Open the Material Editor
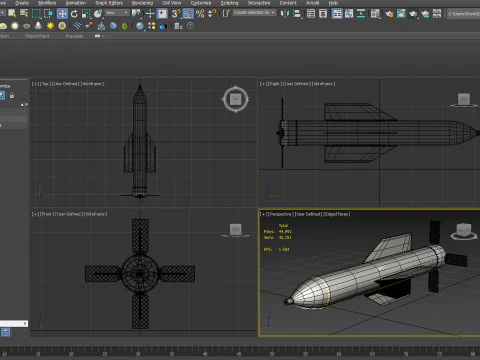 click(375, 14)
